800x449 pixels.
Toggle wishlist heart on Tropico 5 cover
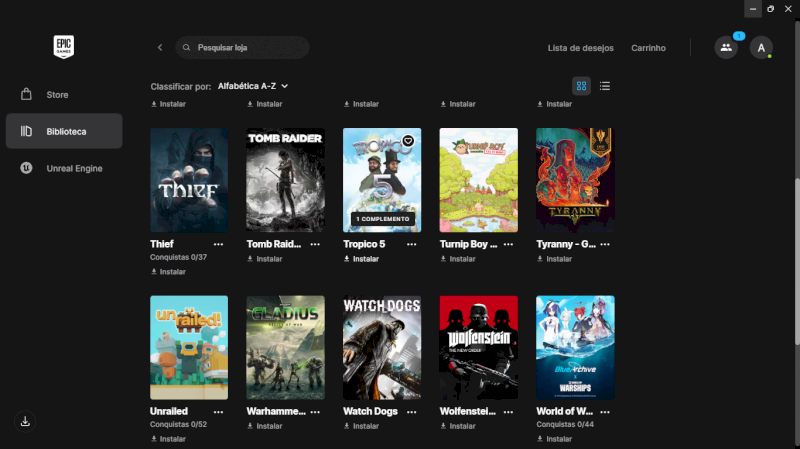point(408,141)
